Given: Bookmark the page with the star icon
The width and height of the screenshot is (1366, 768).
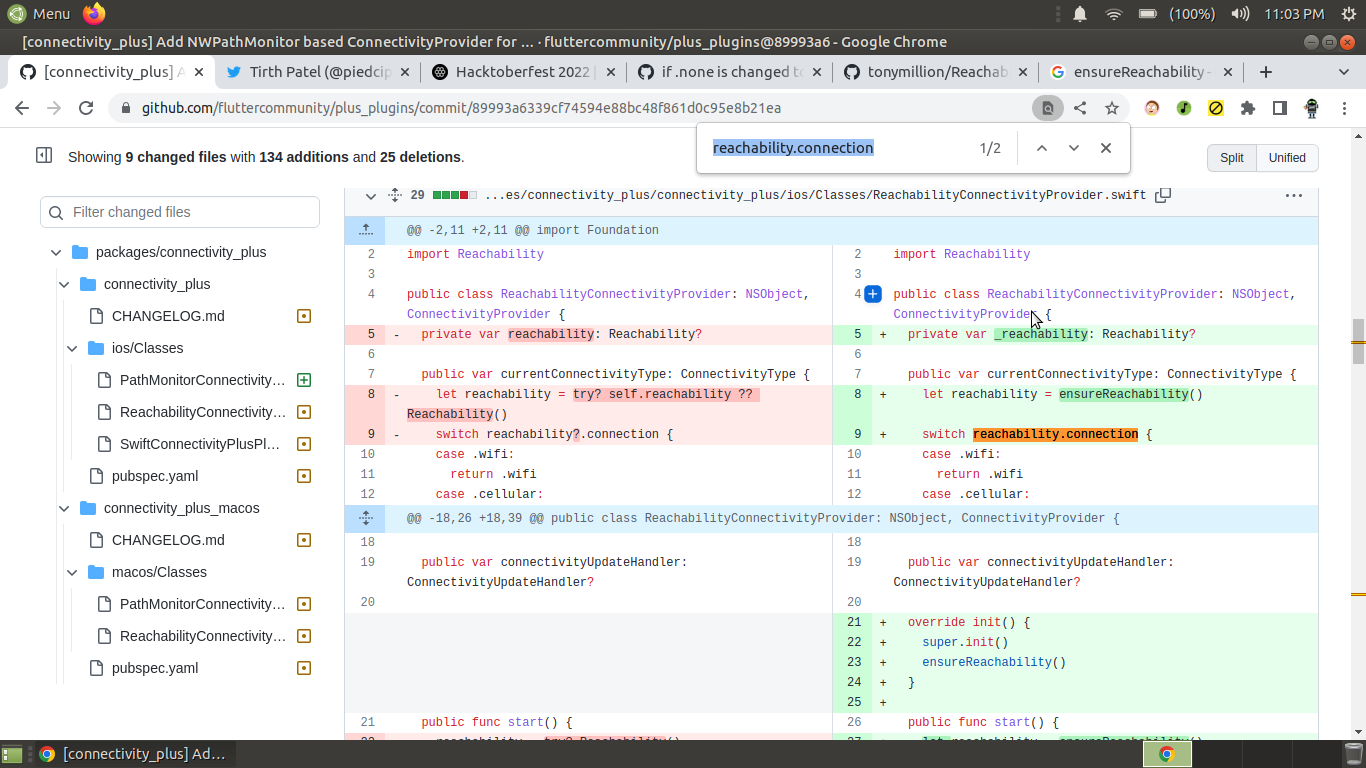Looking at the screenshot, I should [x=1114, y=107].
